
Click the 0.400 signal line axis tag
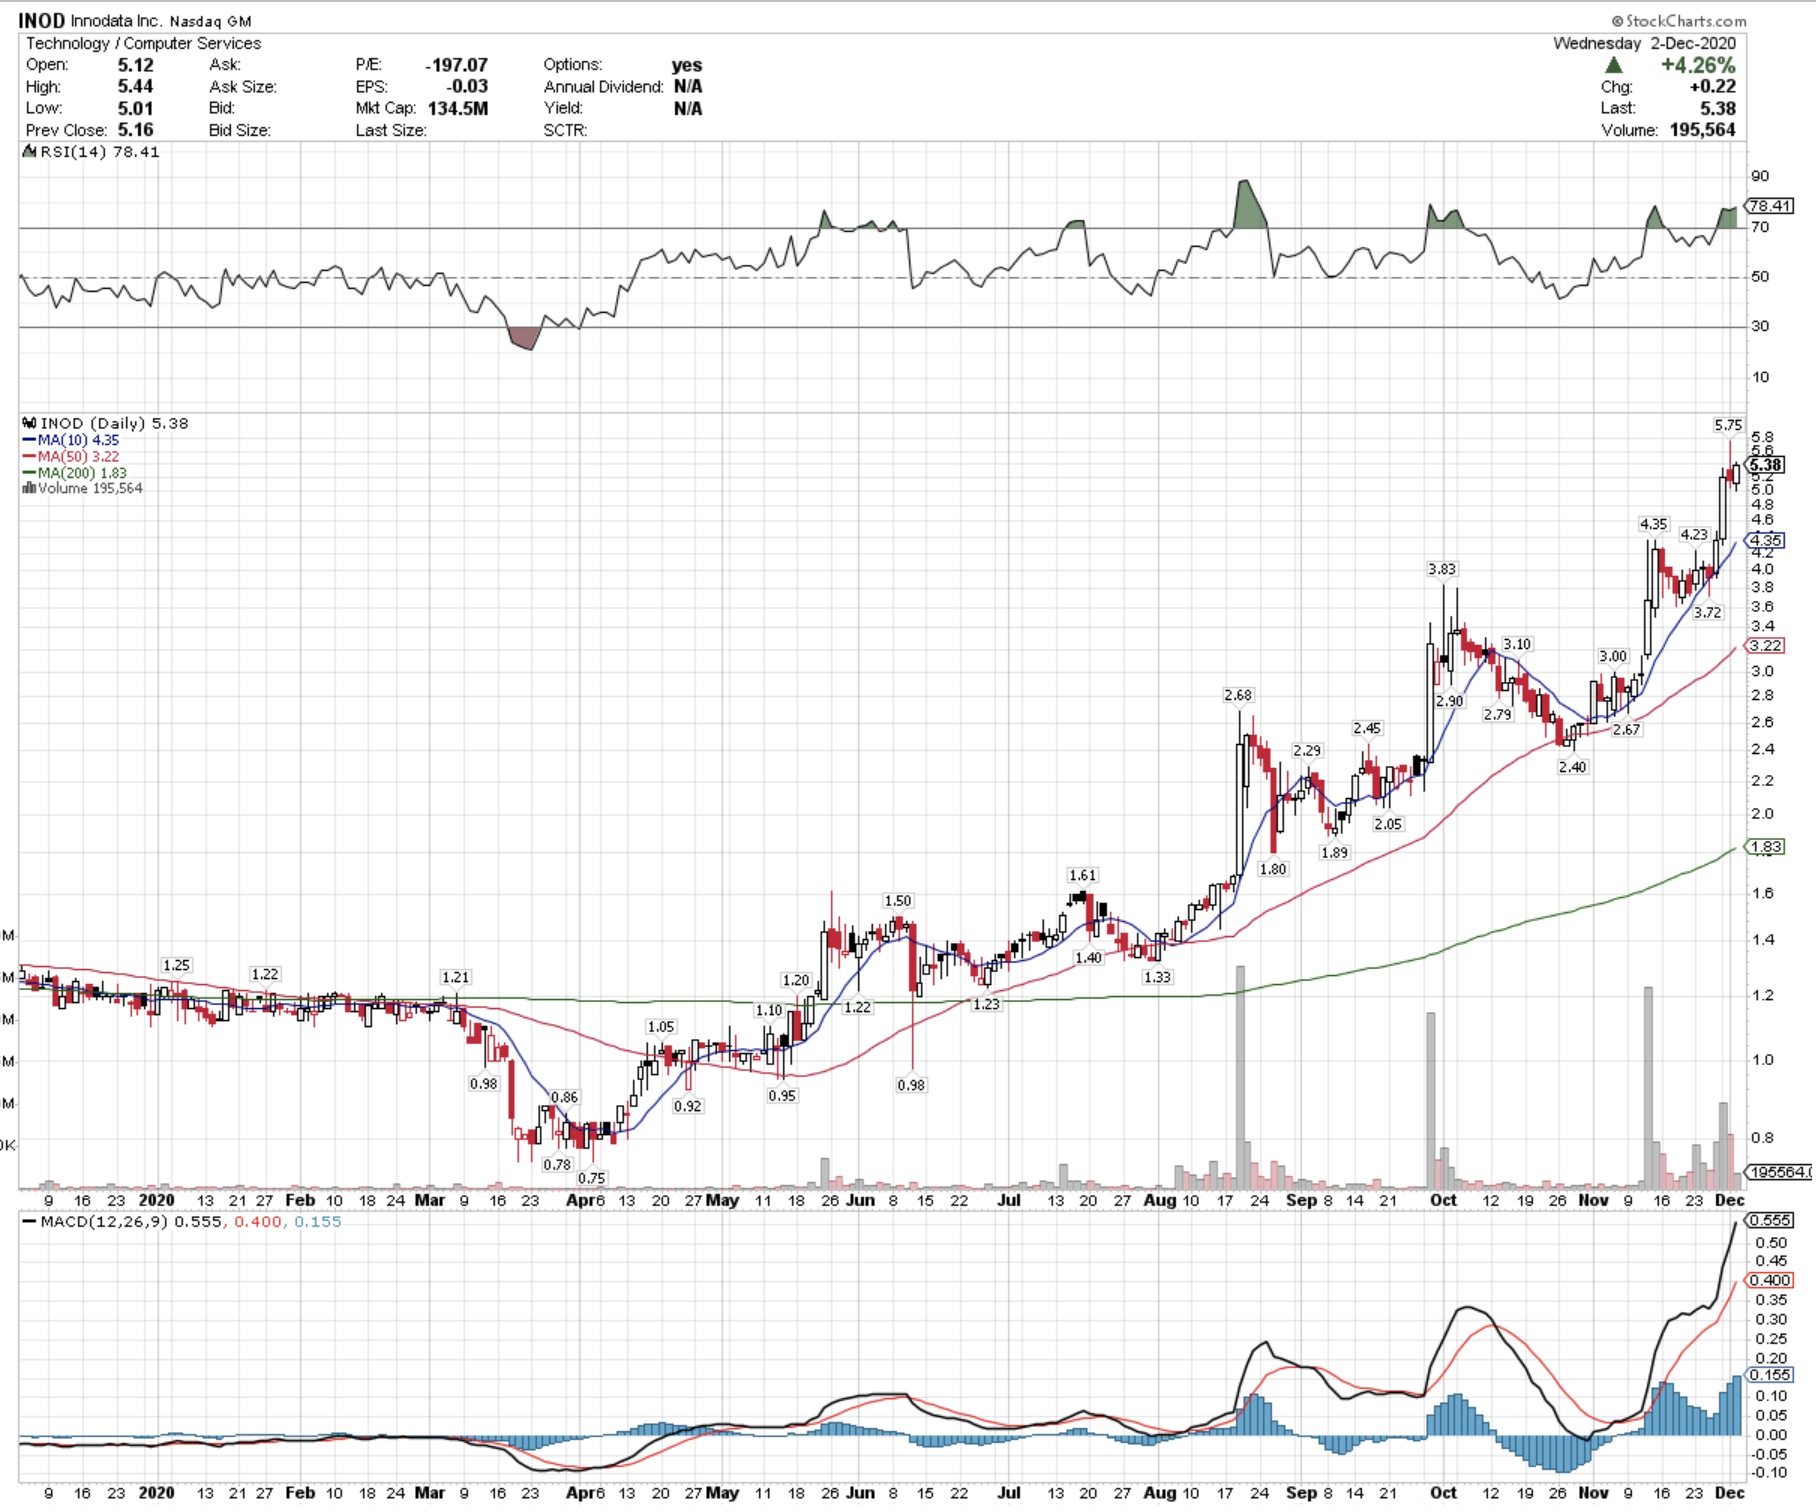[1769, 1280]
